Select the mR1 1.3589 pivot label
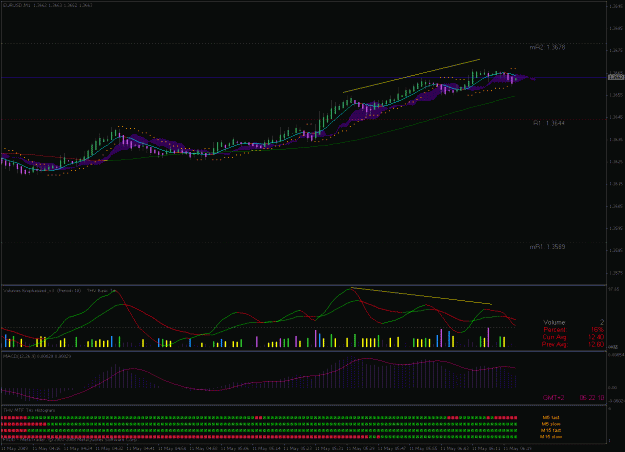625x452 pixels. pyautogui.click(x=547, y=247)
